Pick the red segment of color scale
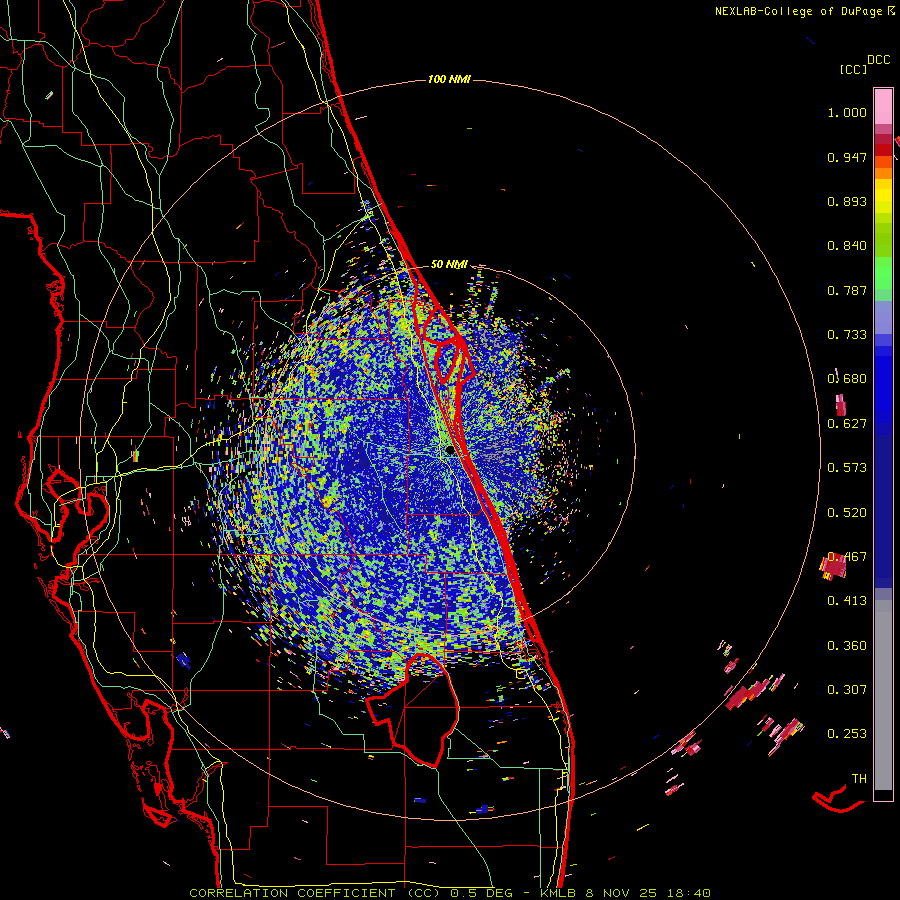The height and width of the screenshot is (900, 900). coord(883,150)
